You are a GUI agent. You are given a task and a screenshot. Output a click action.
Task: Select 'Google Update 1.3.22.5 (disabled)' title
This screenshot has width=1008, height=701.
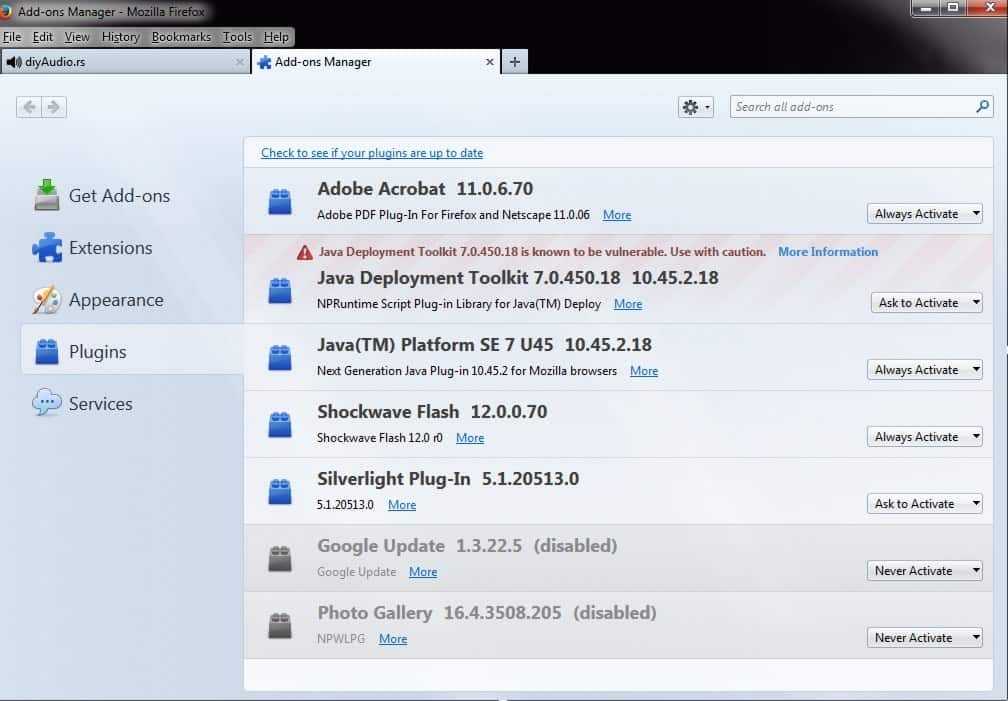(467, 545)
